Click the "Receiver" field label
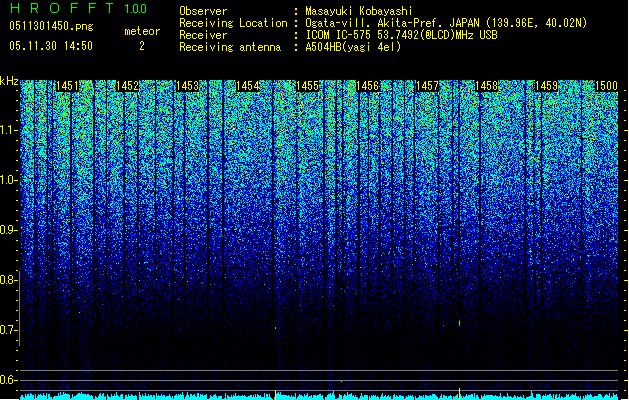 coord(203,35)
